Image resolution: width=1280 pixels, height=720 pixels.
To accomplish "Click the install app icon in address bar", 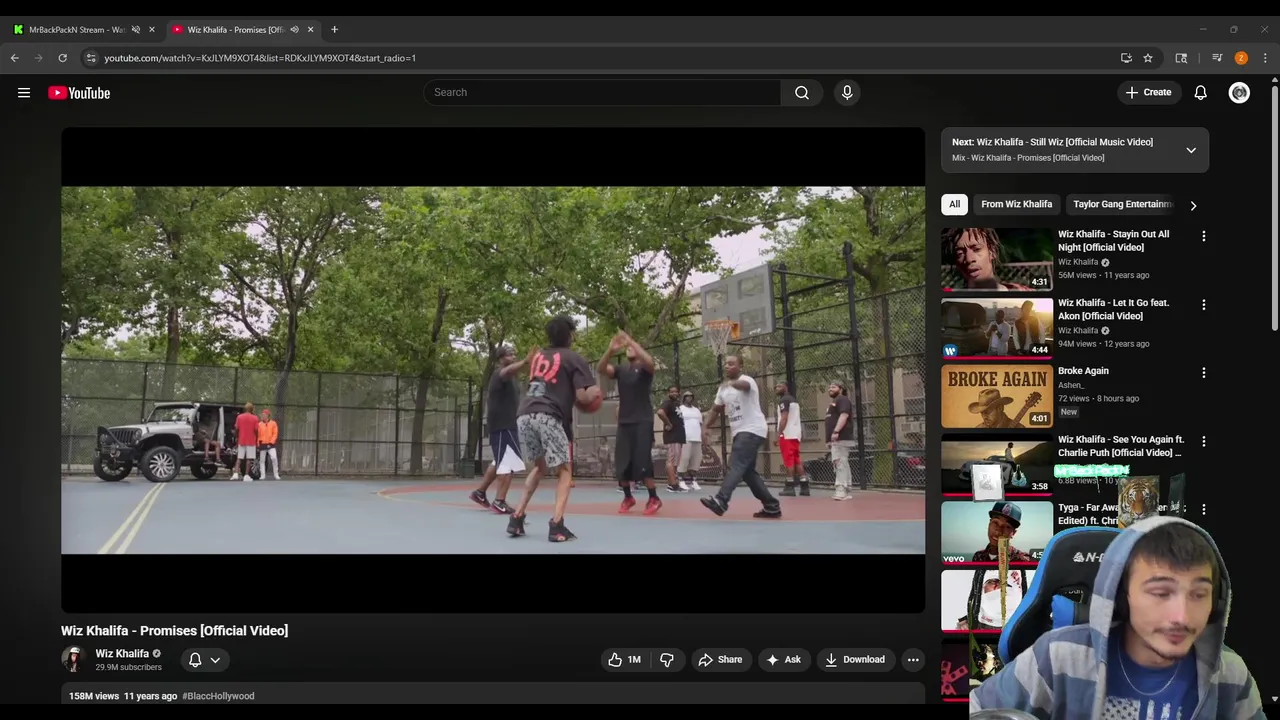I will coord(1126,58).
